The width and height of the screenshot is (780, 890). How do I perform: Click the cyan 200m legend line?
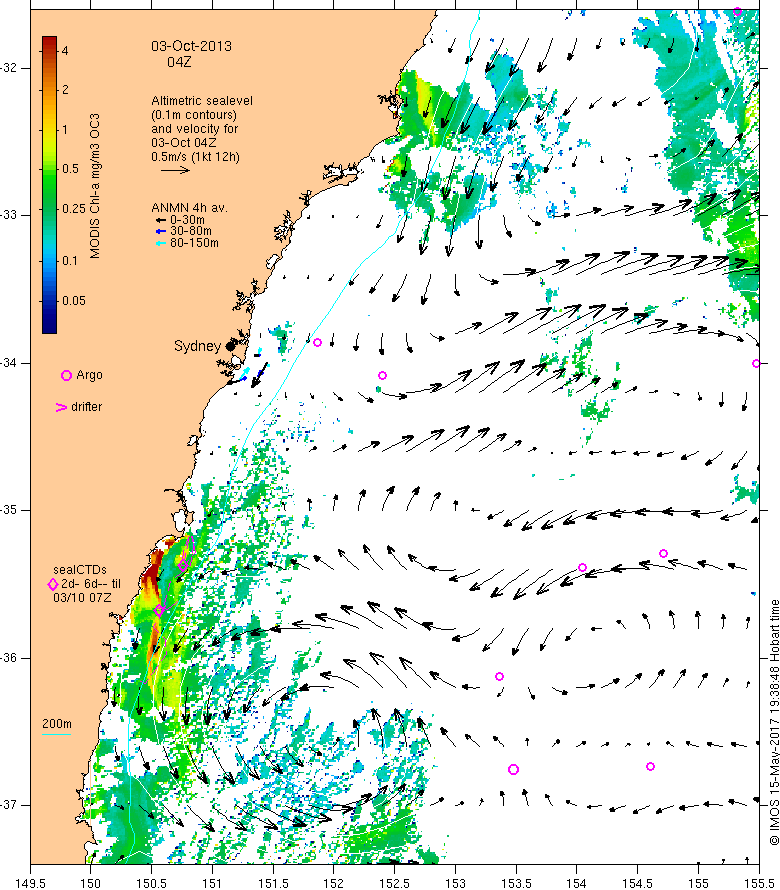[57, 734]
